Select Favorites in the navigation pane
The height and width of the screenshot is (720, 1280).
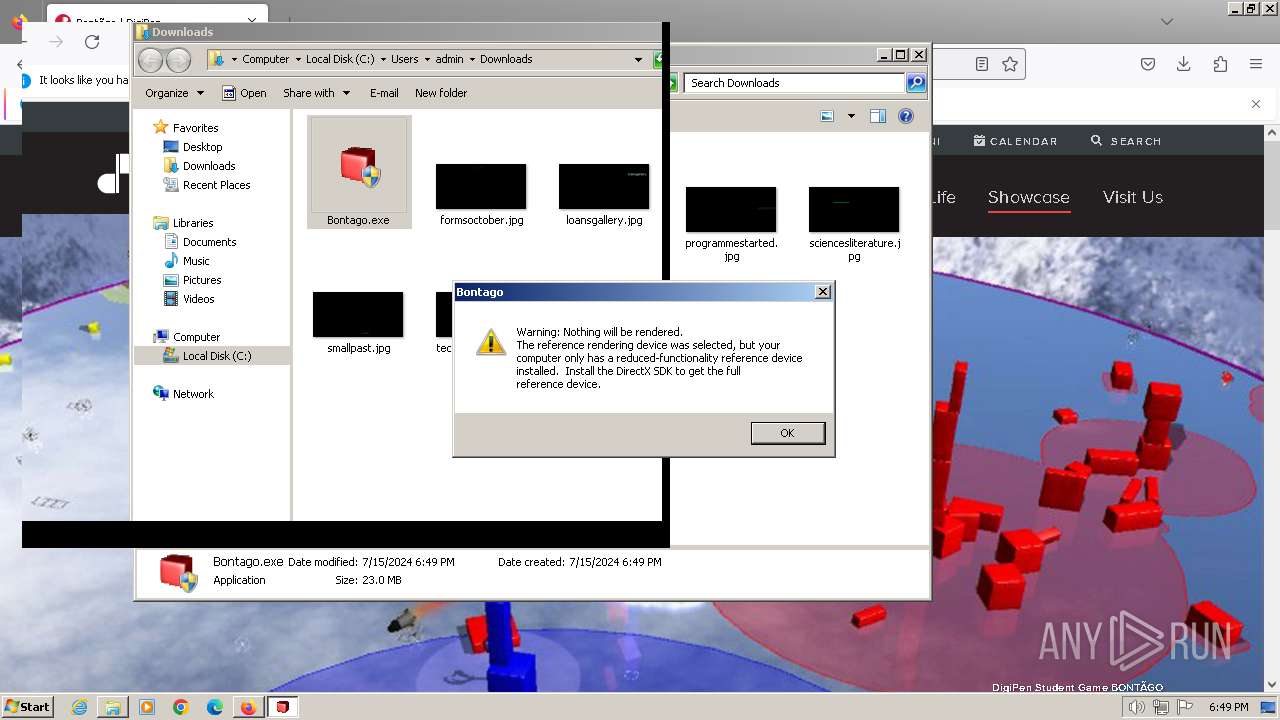tap(195, 128)
